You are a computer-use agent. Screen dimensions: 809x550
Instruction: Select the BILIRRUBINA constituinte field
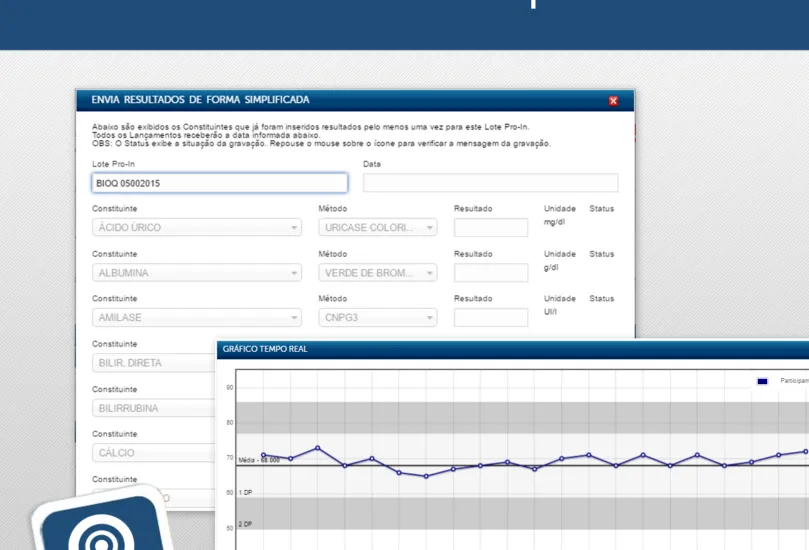[x=150, y=408]
